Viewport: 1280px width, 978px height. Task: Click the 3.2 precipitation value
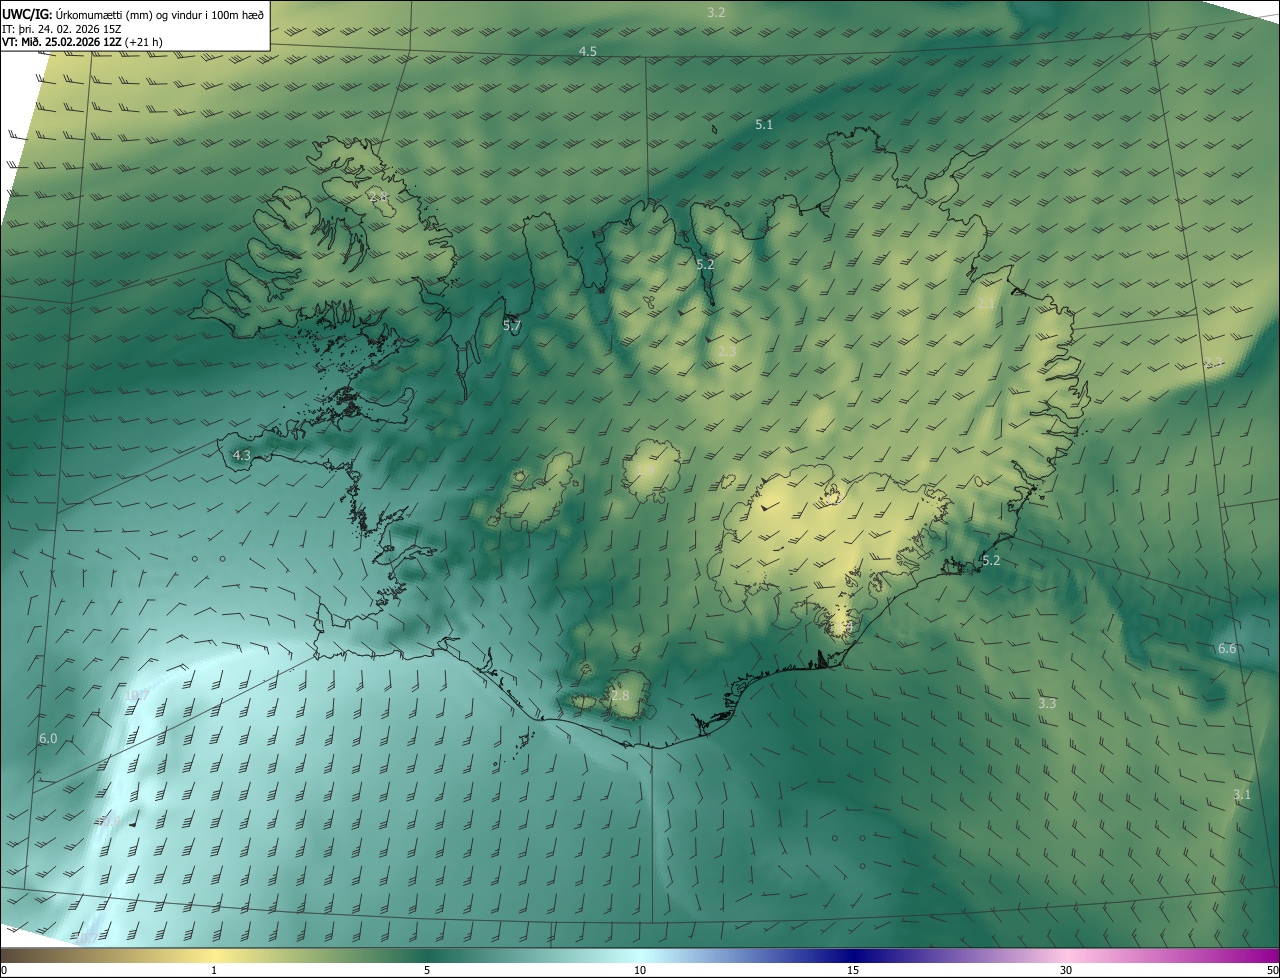716,13
